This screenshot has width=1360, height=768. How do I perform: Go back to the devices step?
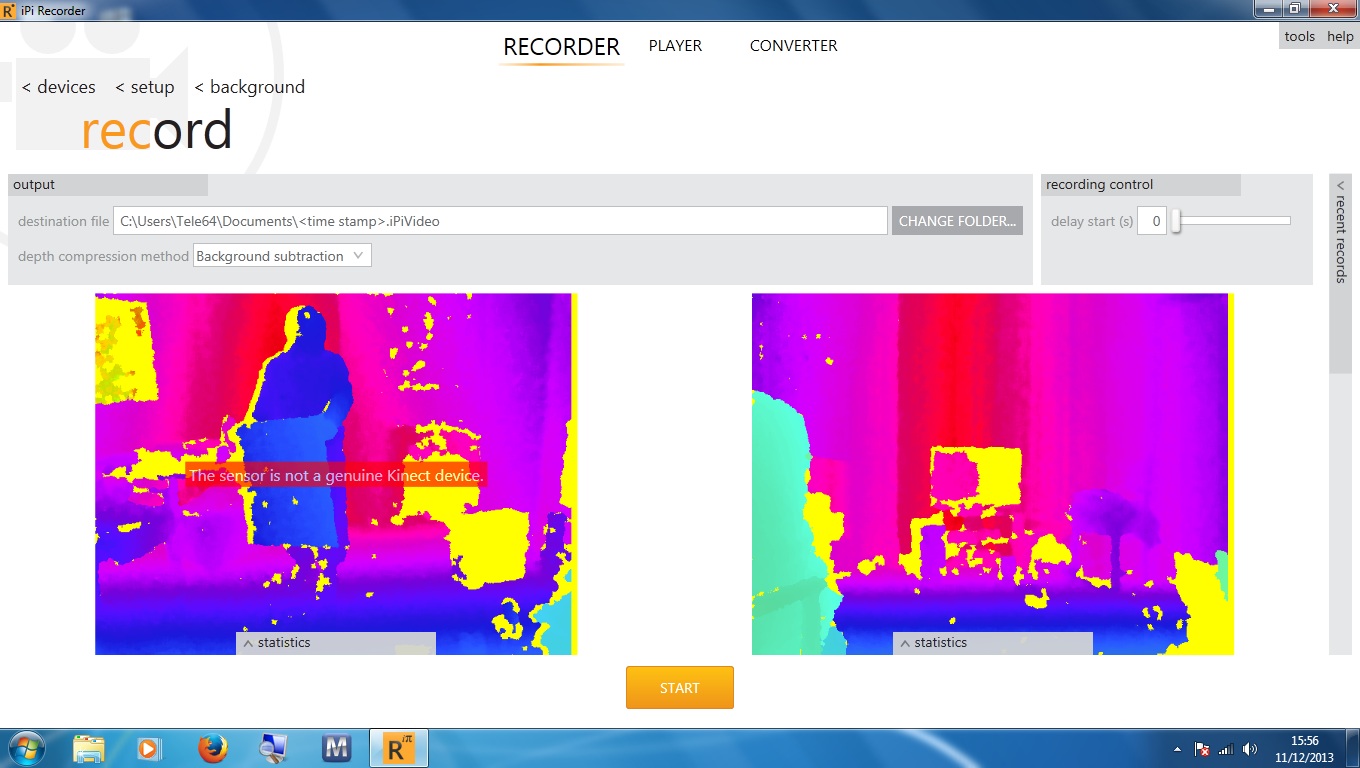(x=59, y=87)
